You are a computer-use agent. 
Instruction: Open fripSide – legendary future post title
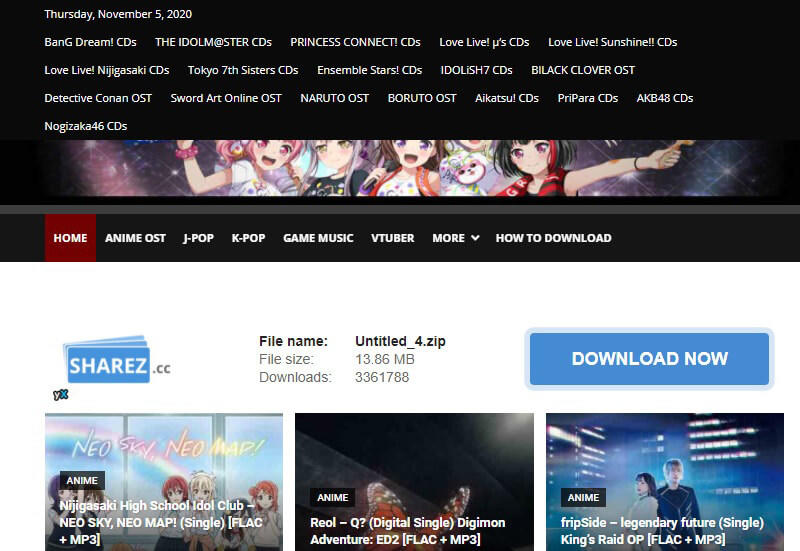662,531
